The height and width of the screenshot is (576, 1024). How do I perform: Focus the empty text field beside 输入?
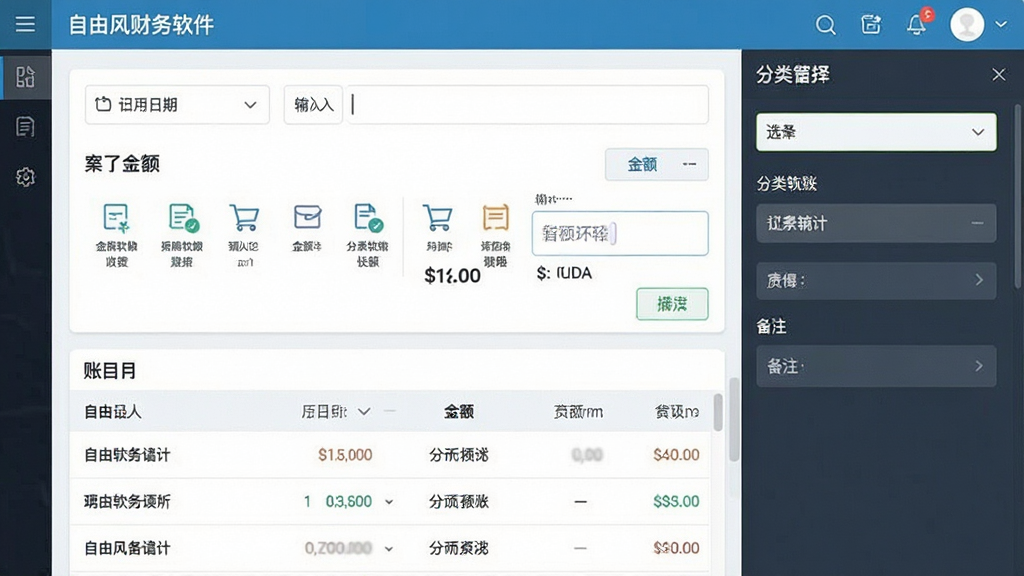coord(528,104)
